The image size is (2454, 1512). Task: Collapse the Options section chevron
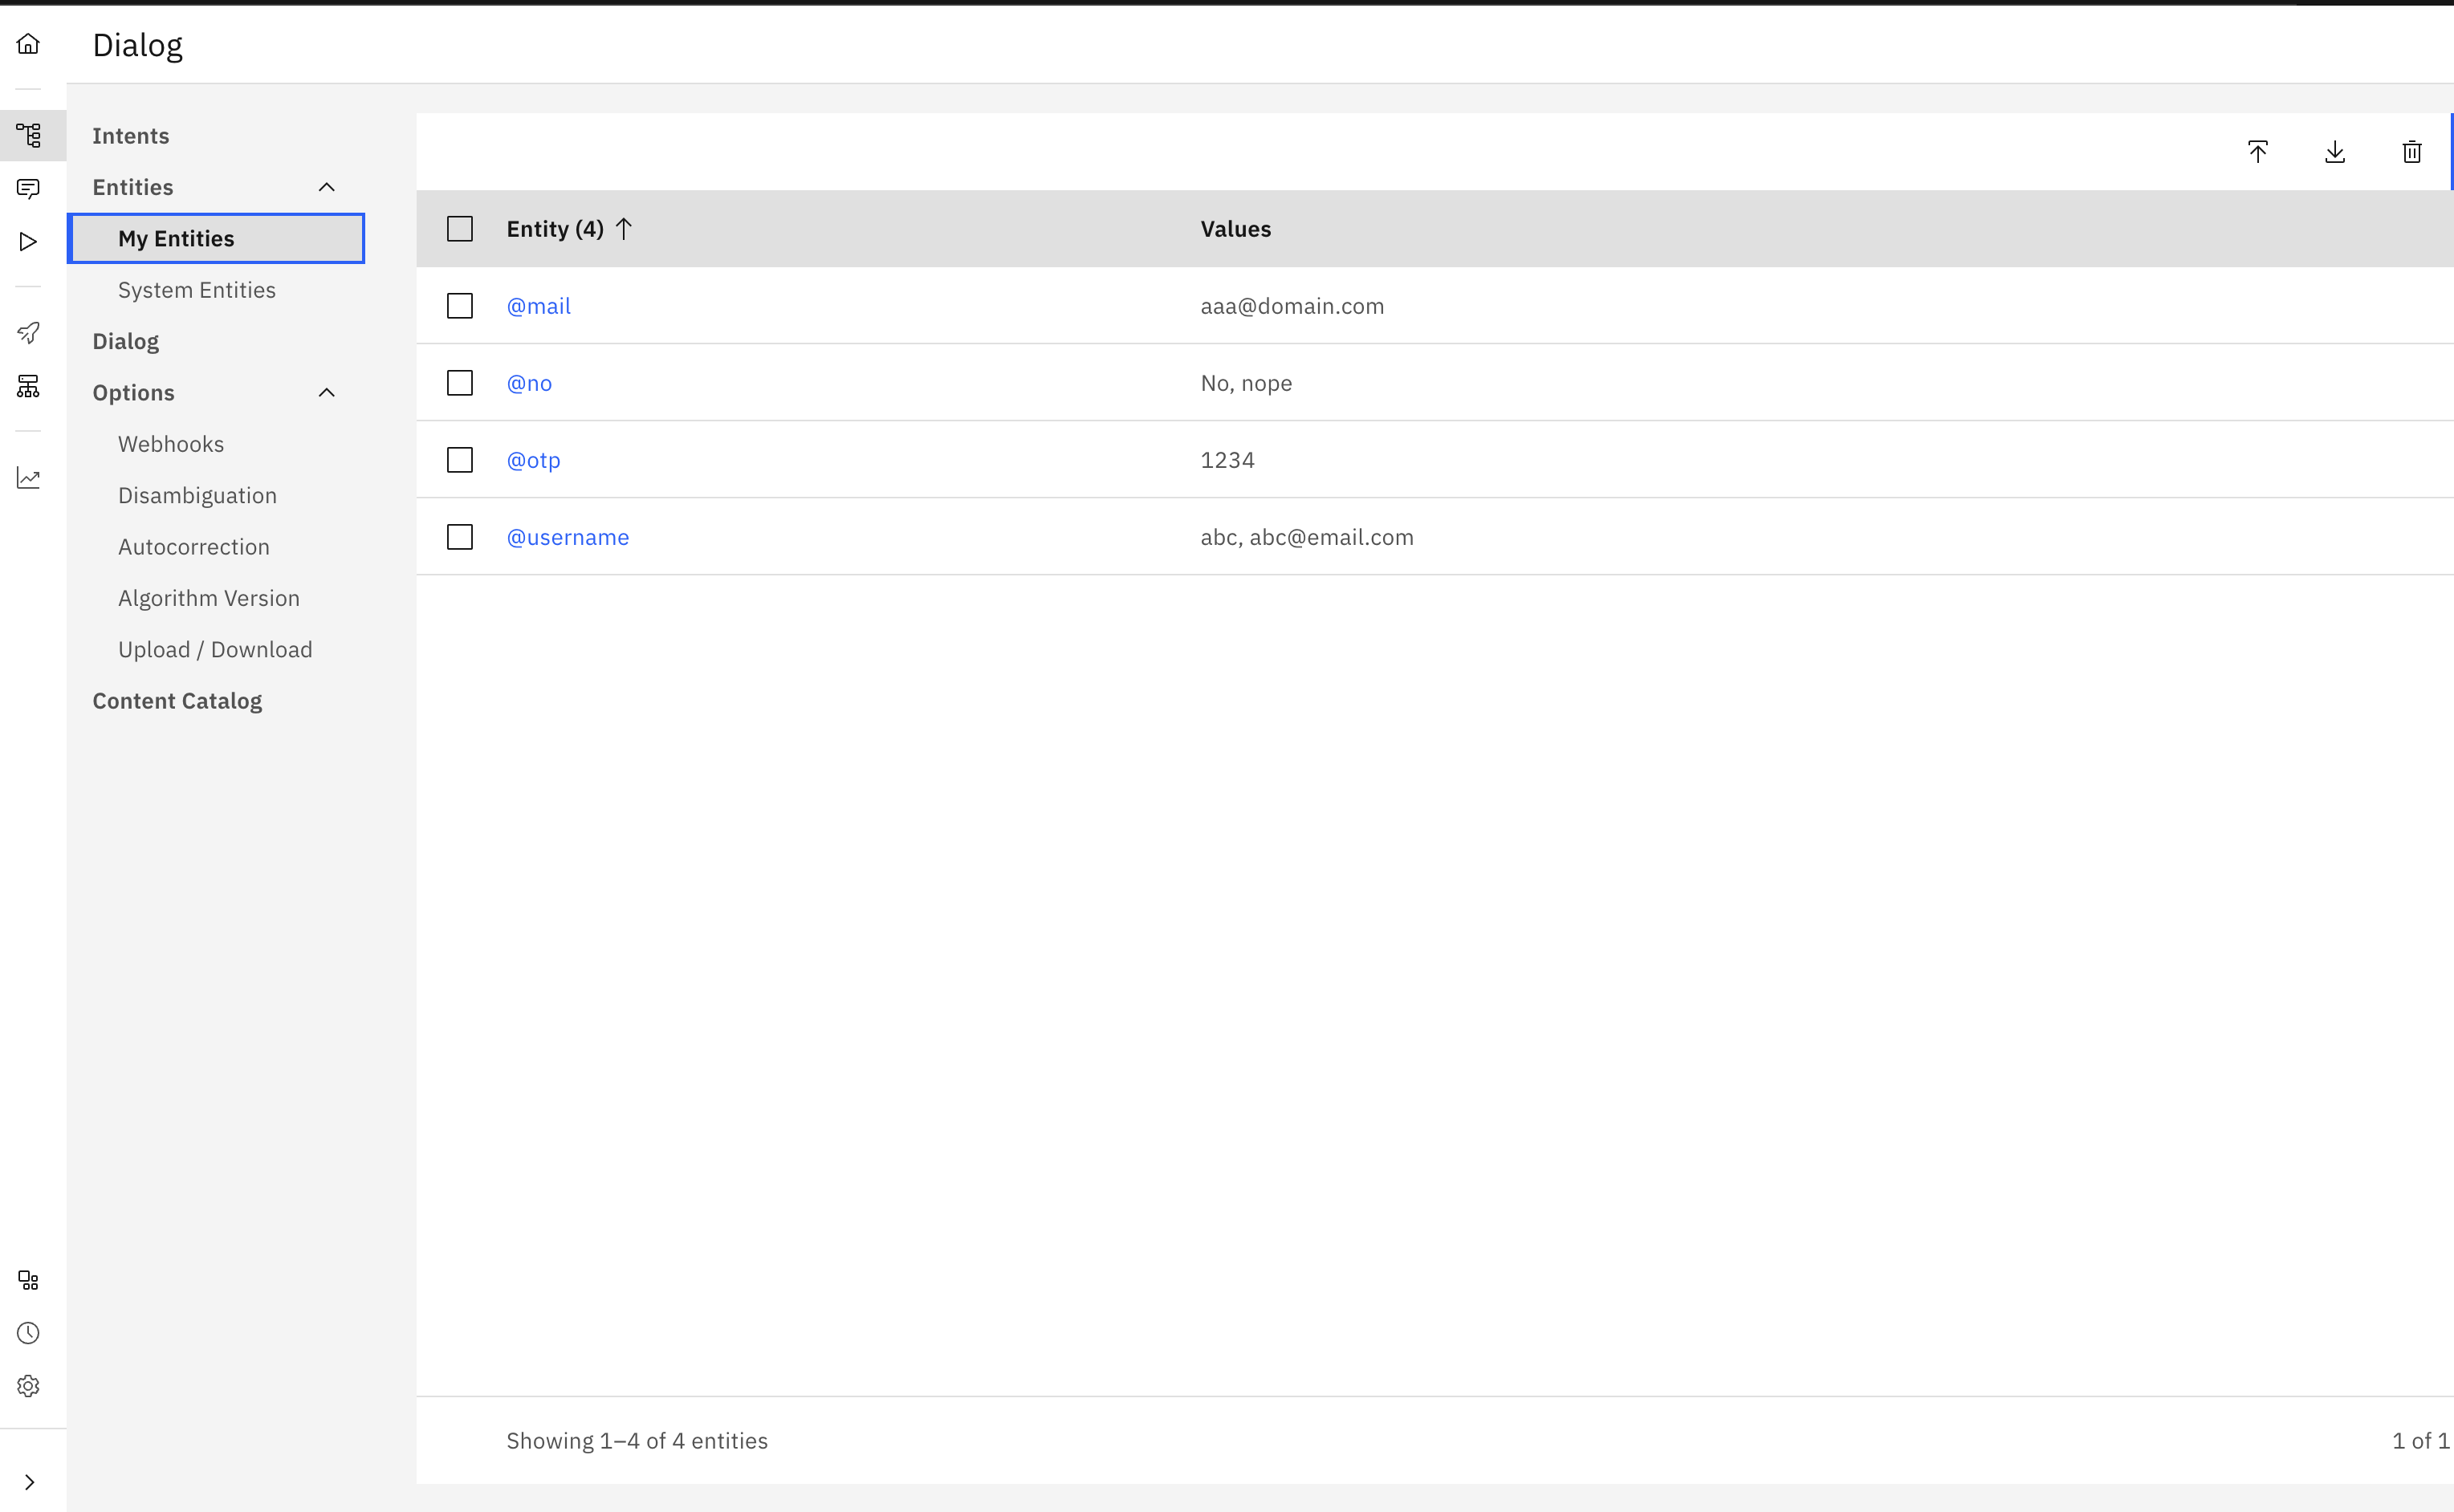(326, 393)
